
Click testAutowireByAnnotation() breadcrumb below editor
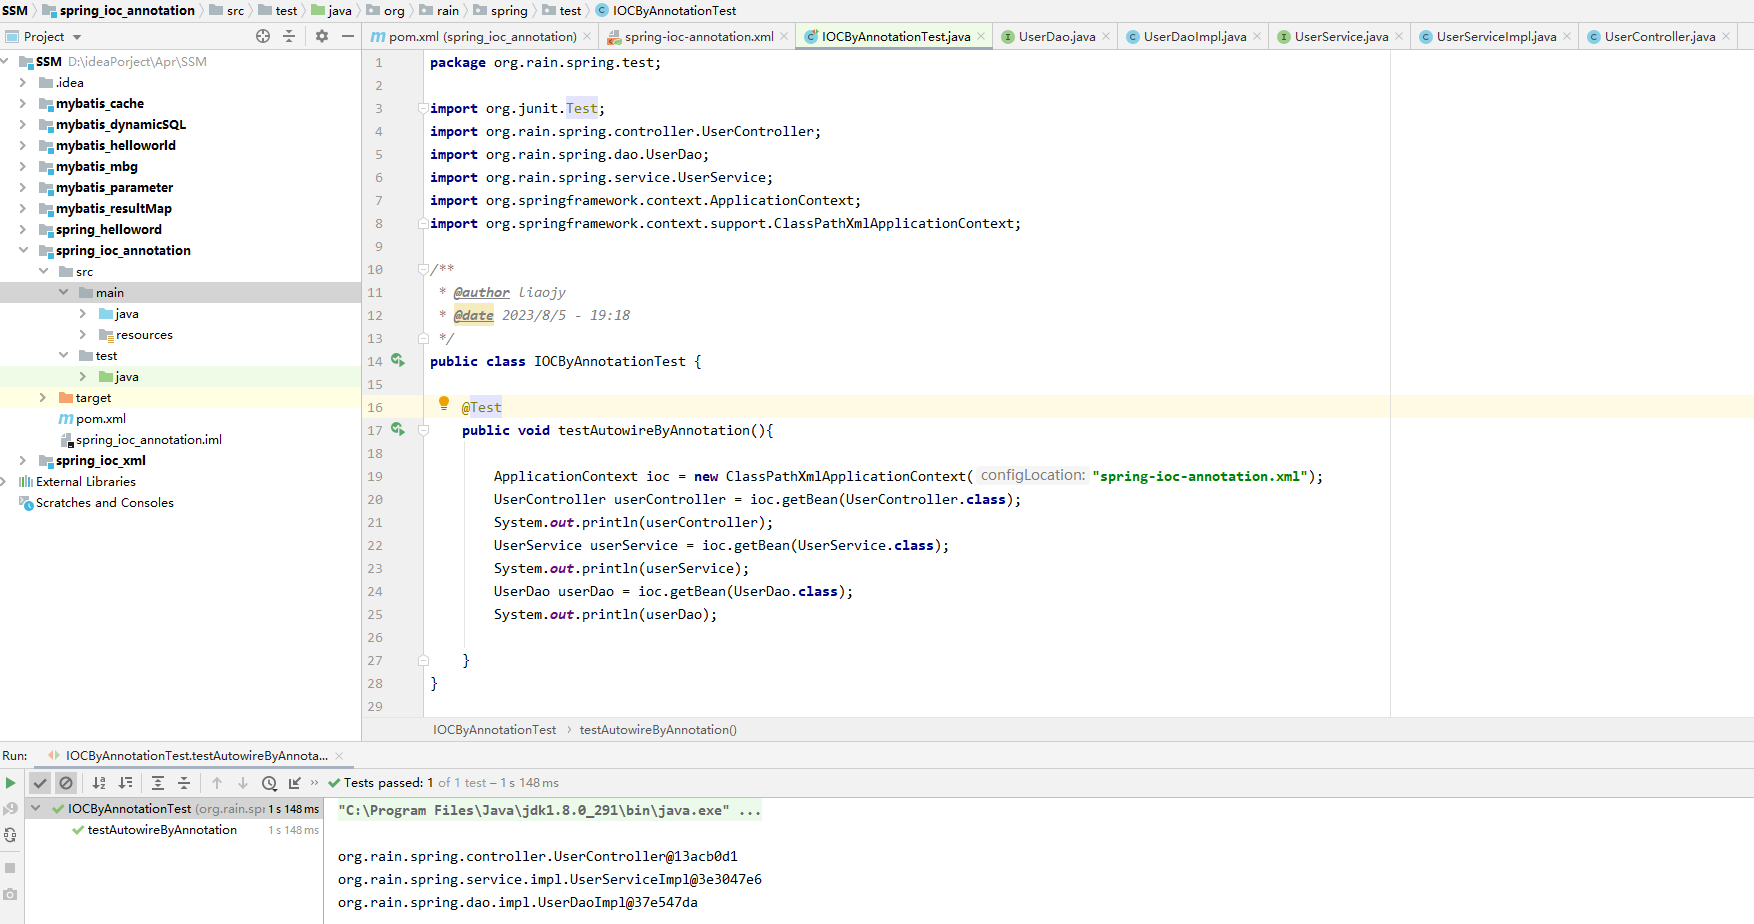pos(658,730)
